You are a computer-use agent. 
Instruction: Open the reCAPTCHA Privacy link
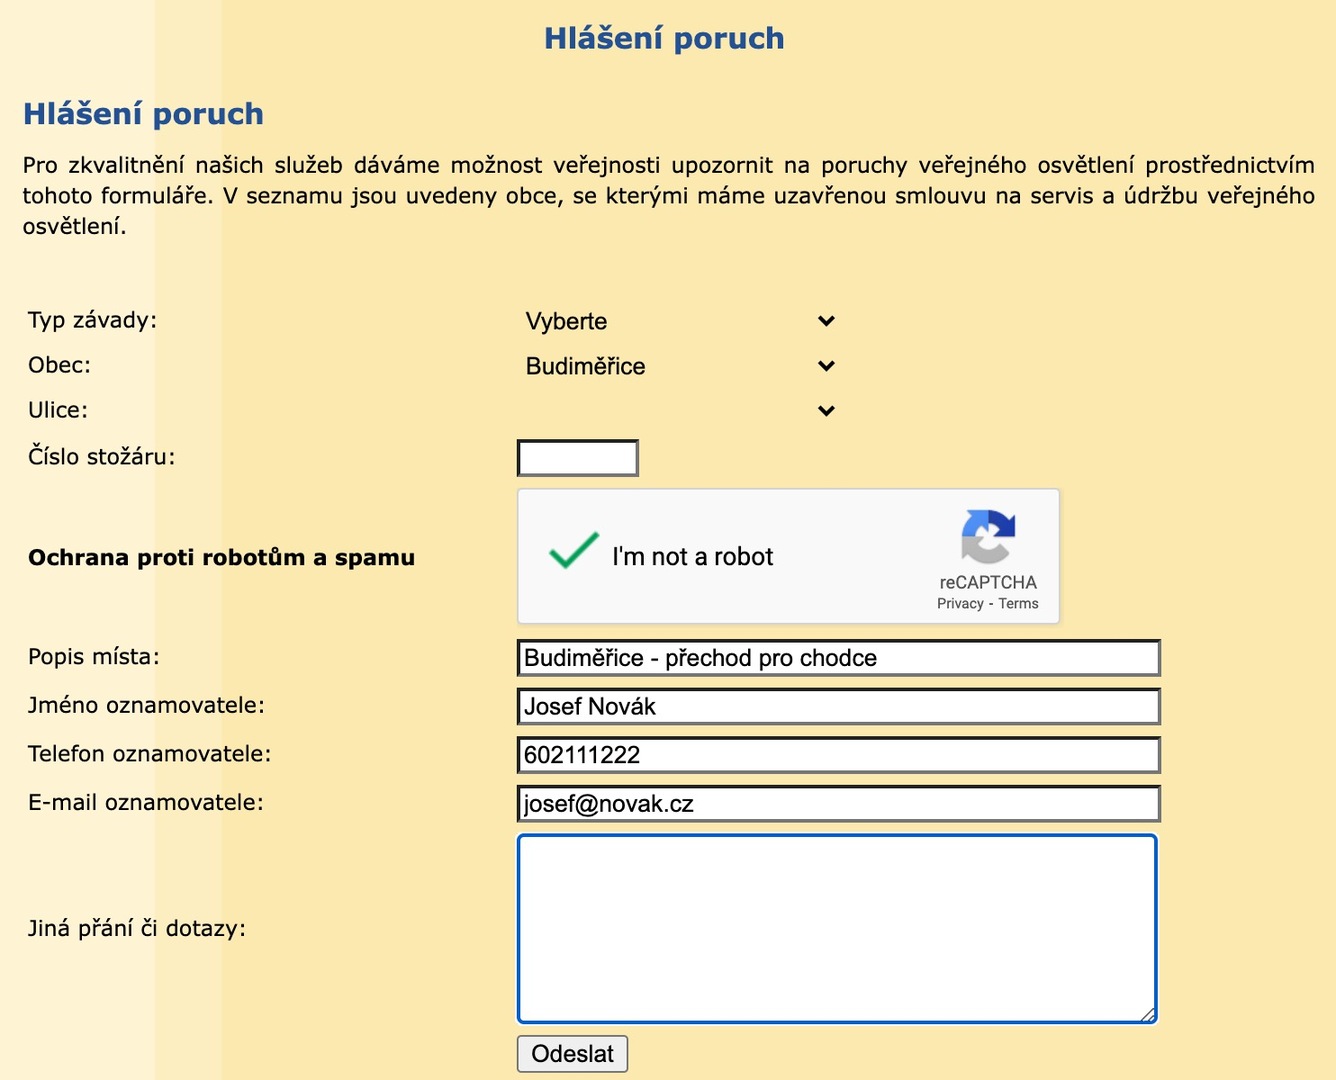click(x=960, y=604)
